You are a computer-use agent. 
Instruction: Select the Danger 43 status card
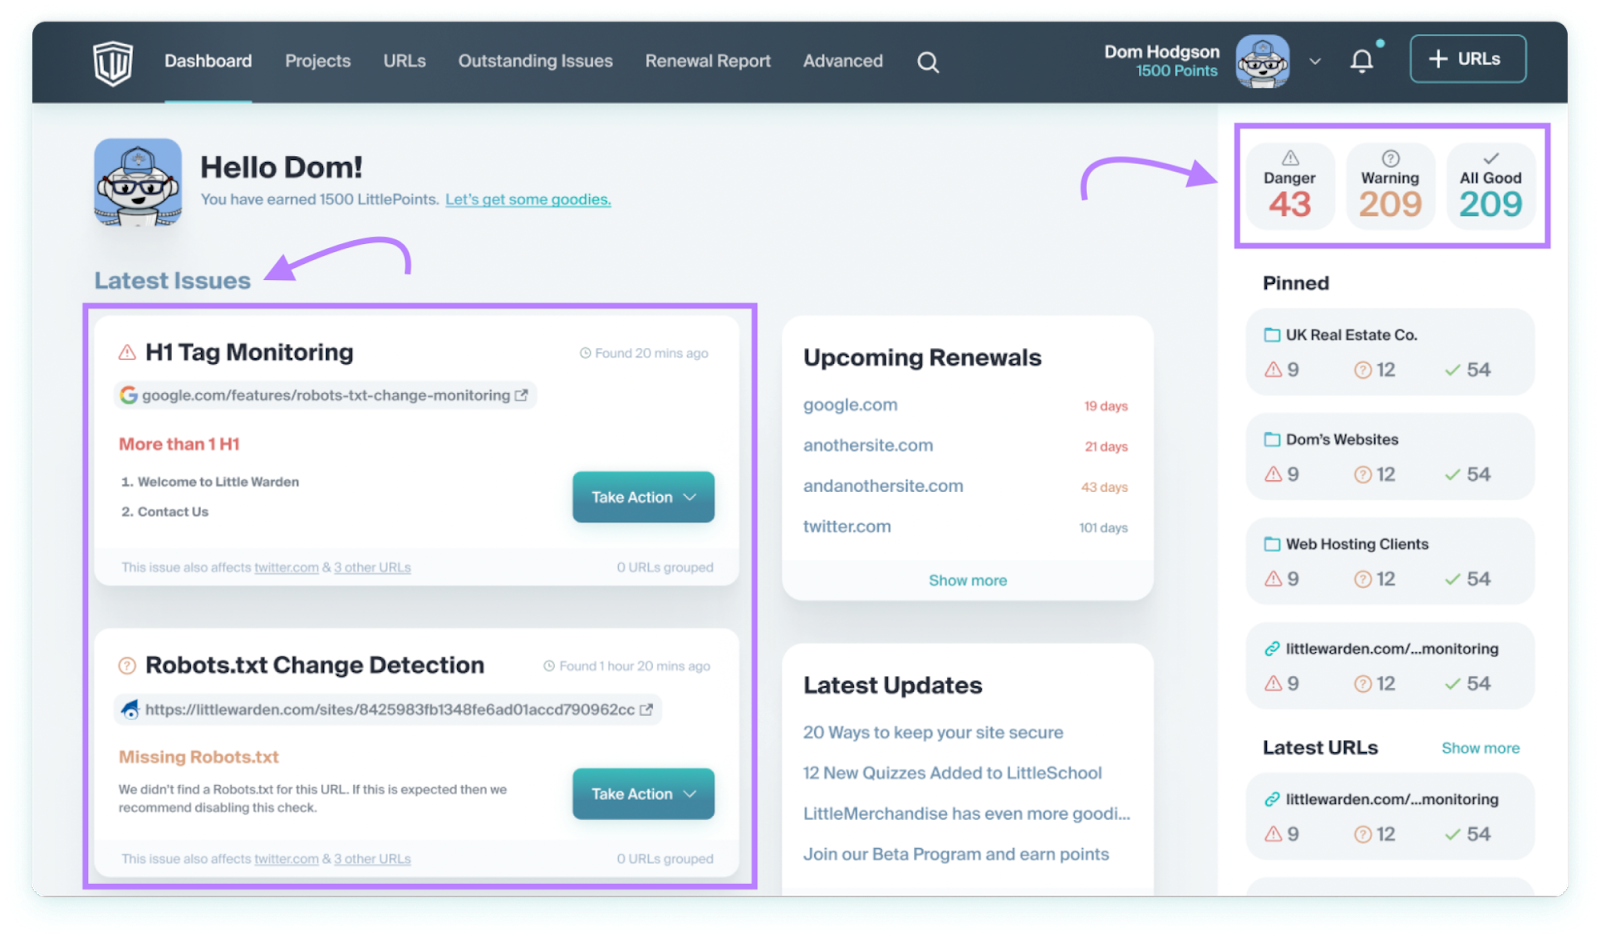[x=1290, y=186]
